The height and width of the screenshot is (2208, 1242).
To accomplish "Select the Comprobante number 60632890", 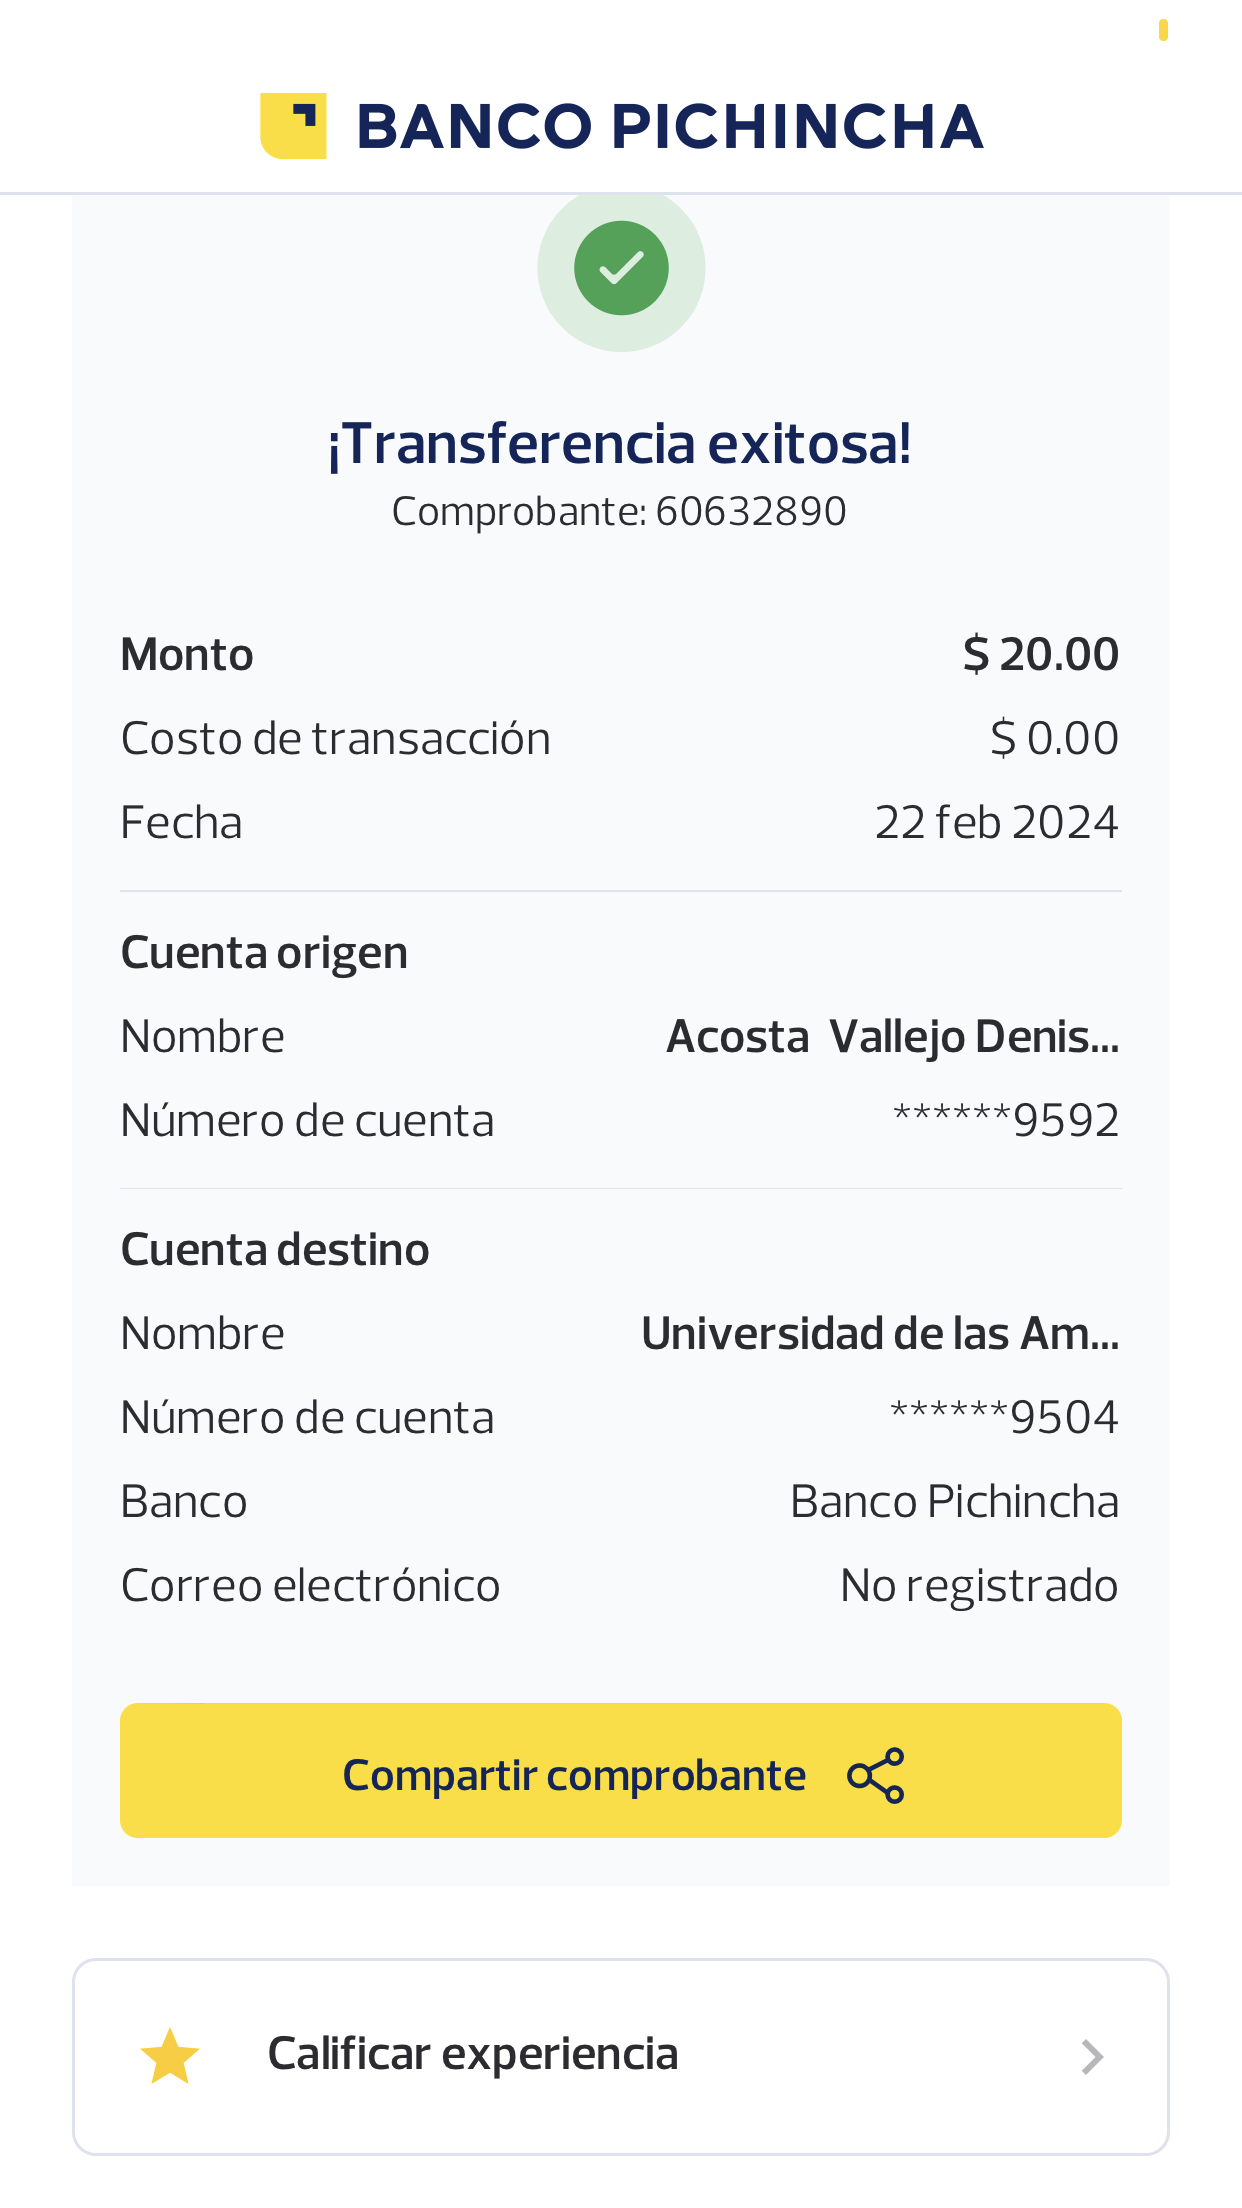I will [750, 512].
